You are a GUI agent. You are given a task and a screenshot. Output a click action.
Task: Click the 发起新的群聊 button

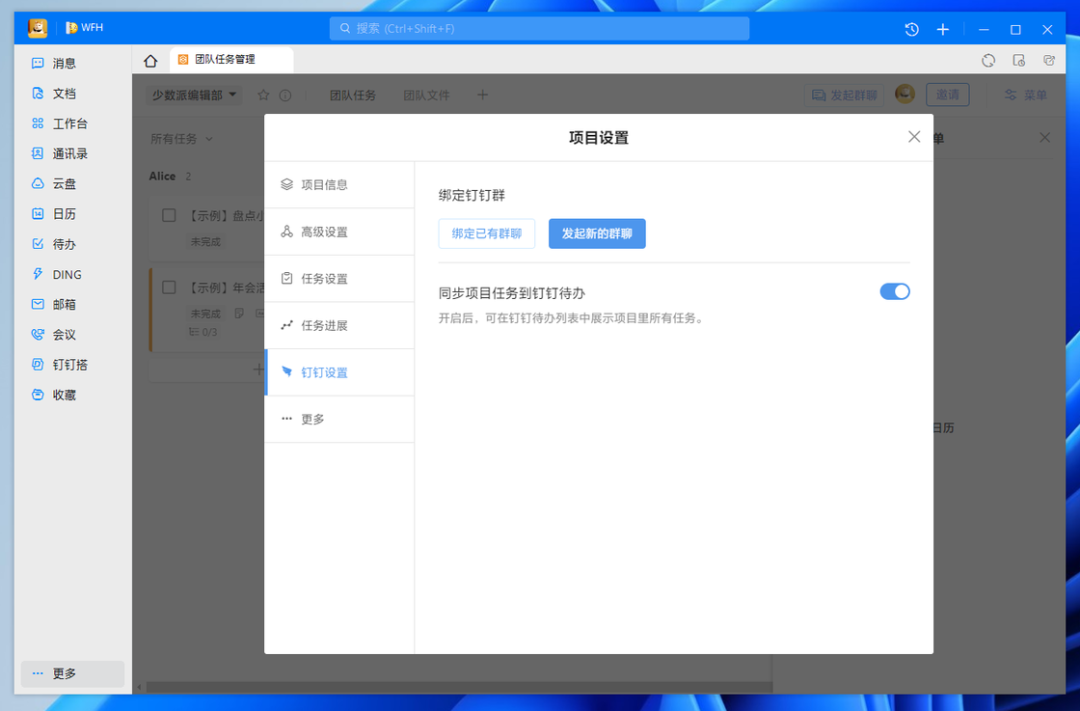(597, 234)
